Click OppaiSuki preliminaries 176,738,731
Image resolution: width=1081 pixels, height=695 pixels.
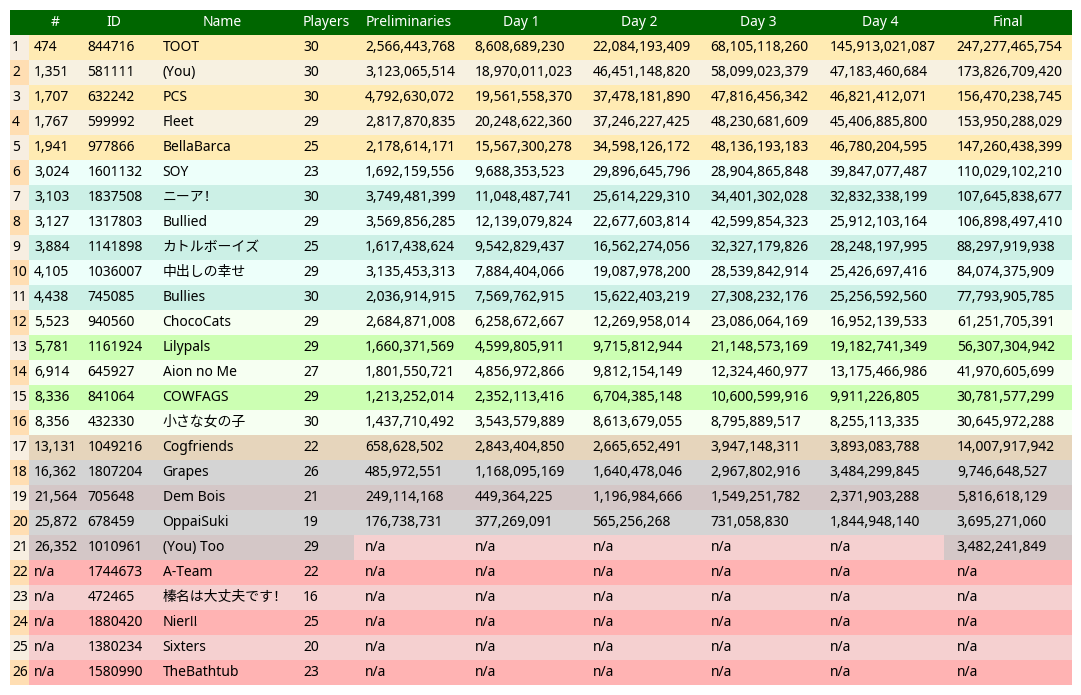point(403,521)
